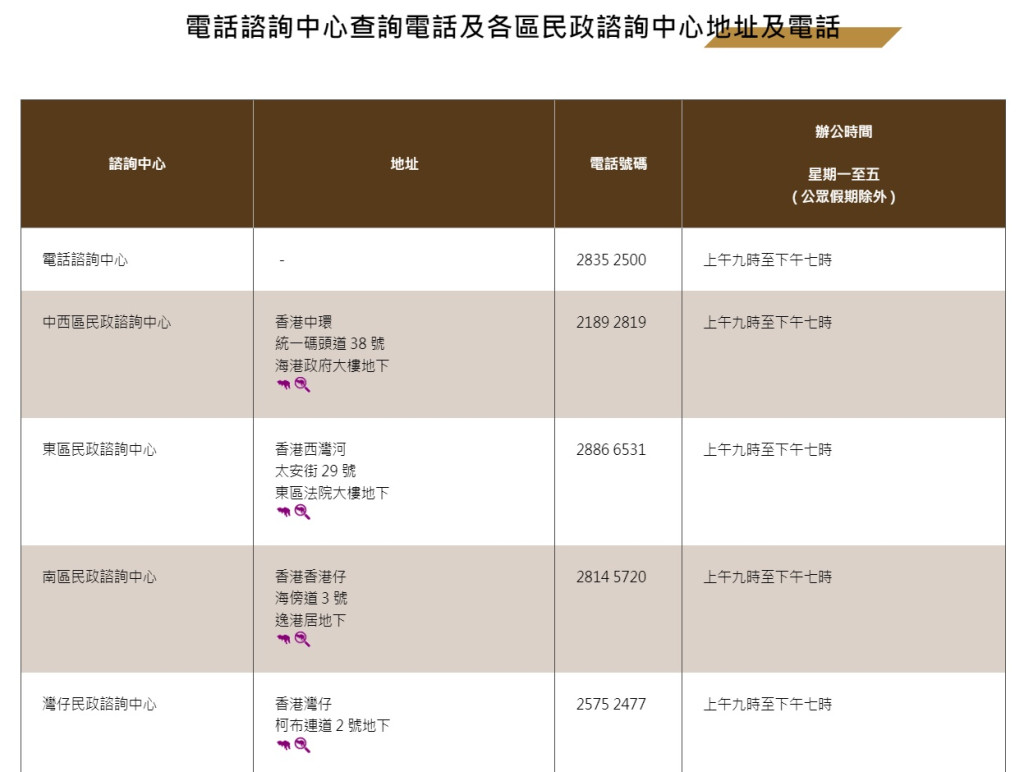This screenshot has height=772, width=1024.
Task: Open the map icon below 東區法院大樓地下
Action: tap(283, 513)
